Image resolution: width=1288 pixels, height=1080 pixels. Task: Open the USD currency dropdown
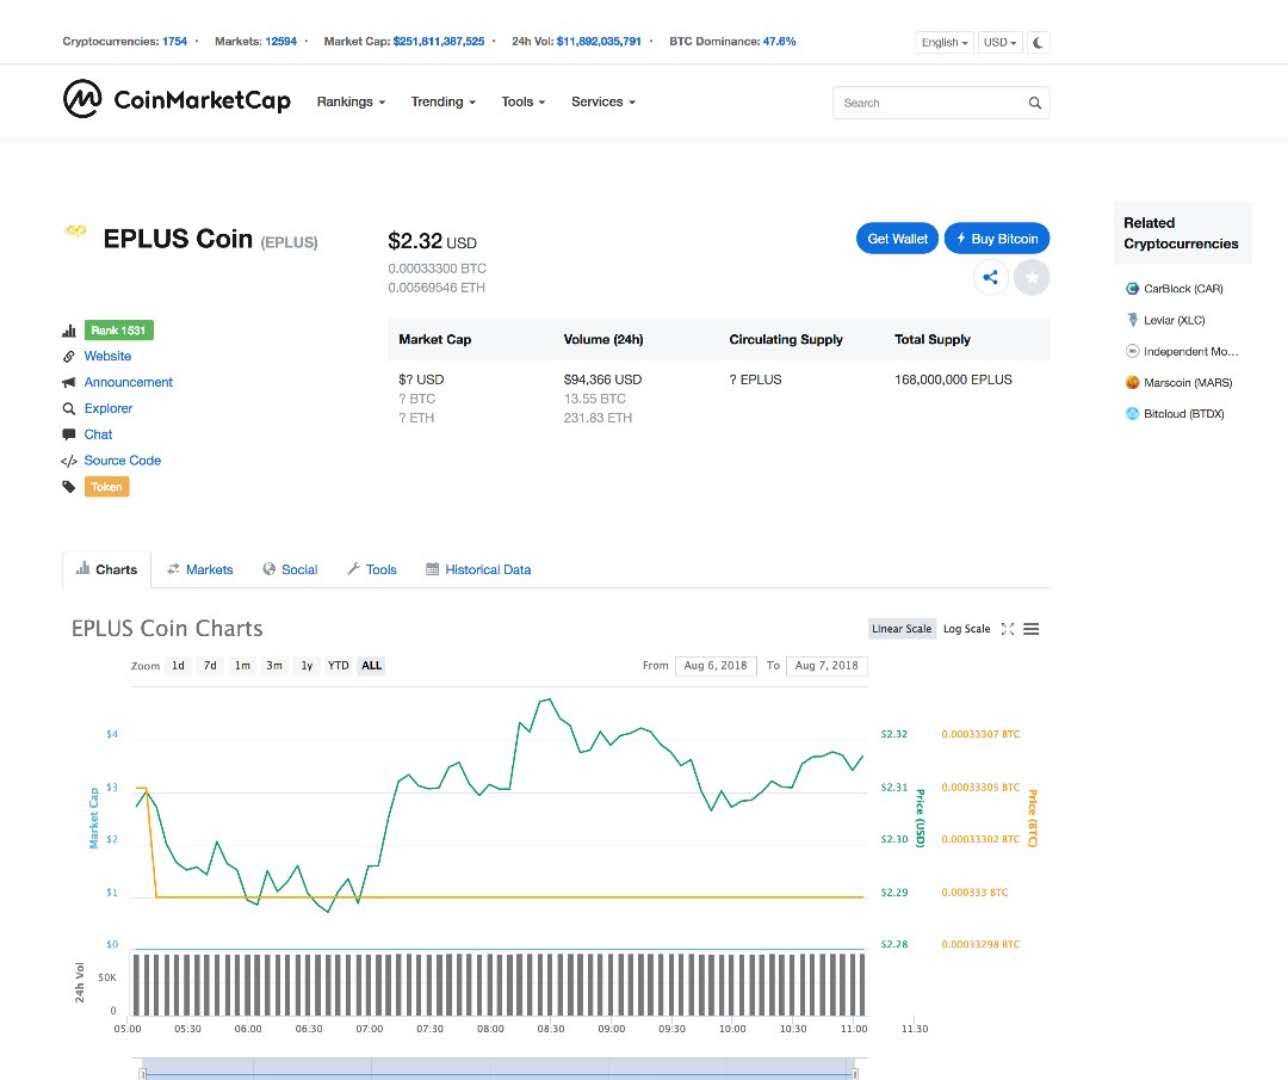(x=1000, y=42)
